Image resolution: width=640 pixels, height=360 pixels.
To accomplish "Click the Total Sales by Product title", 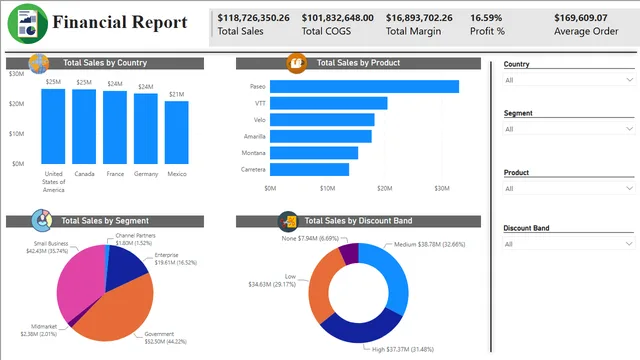I will (x=358, y=63).
